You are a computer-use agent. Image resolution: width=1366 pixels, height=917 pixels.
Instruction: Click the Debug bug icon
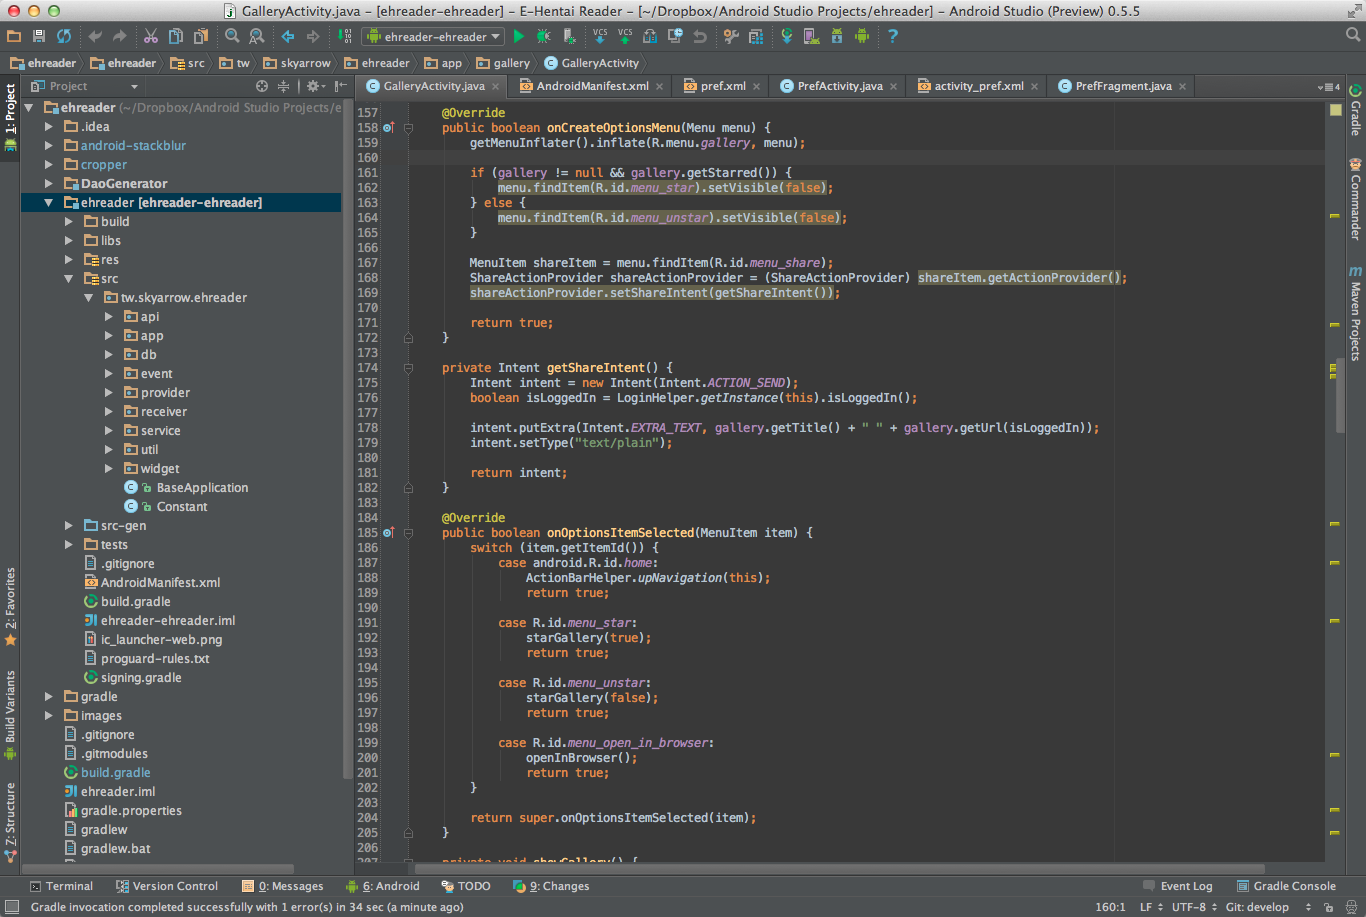(543, 36)
